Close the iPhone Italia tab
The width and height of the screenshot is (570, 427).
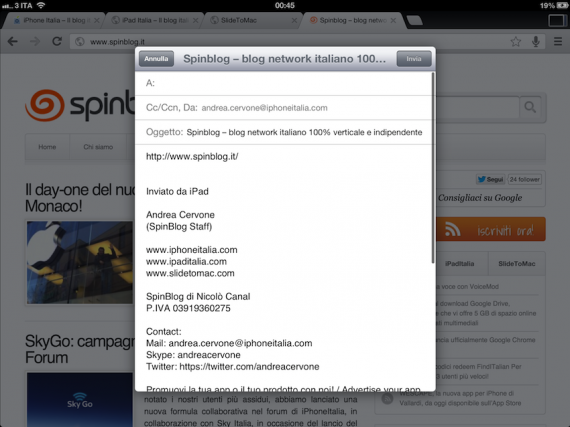coord(96,21)
